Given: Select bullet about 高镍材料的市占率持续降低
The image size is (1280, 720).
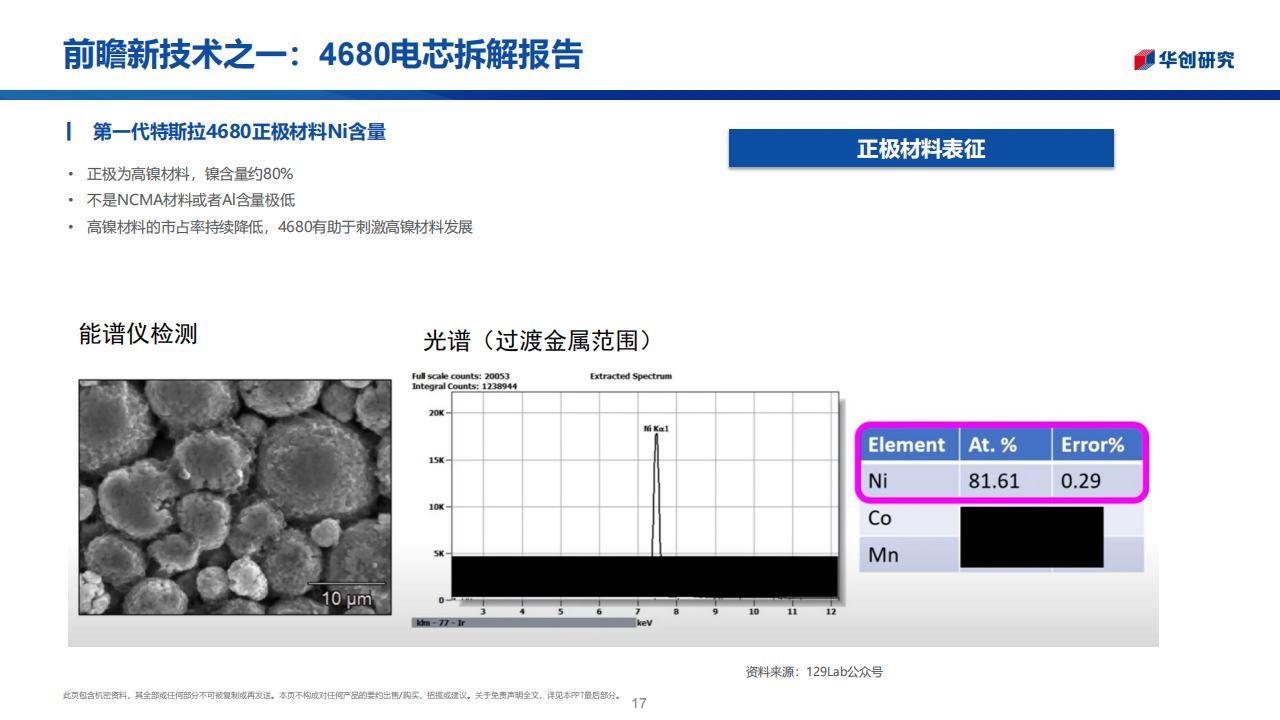Looking at the screenshot, I should tap(280, 227).
